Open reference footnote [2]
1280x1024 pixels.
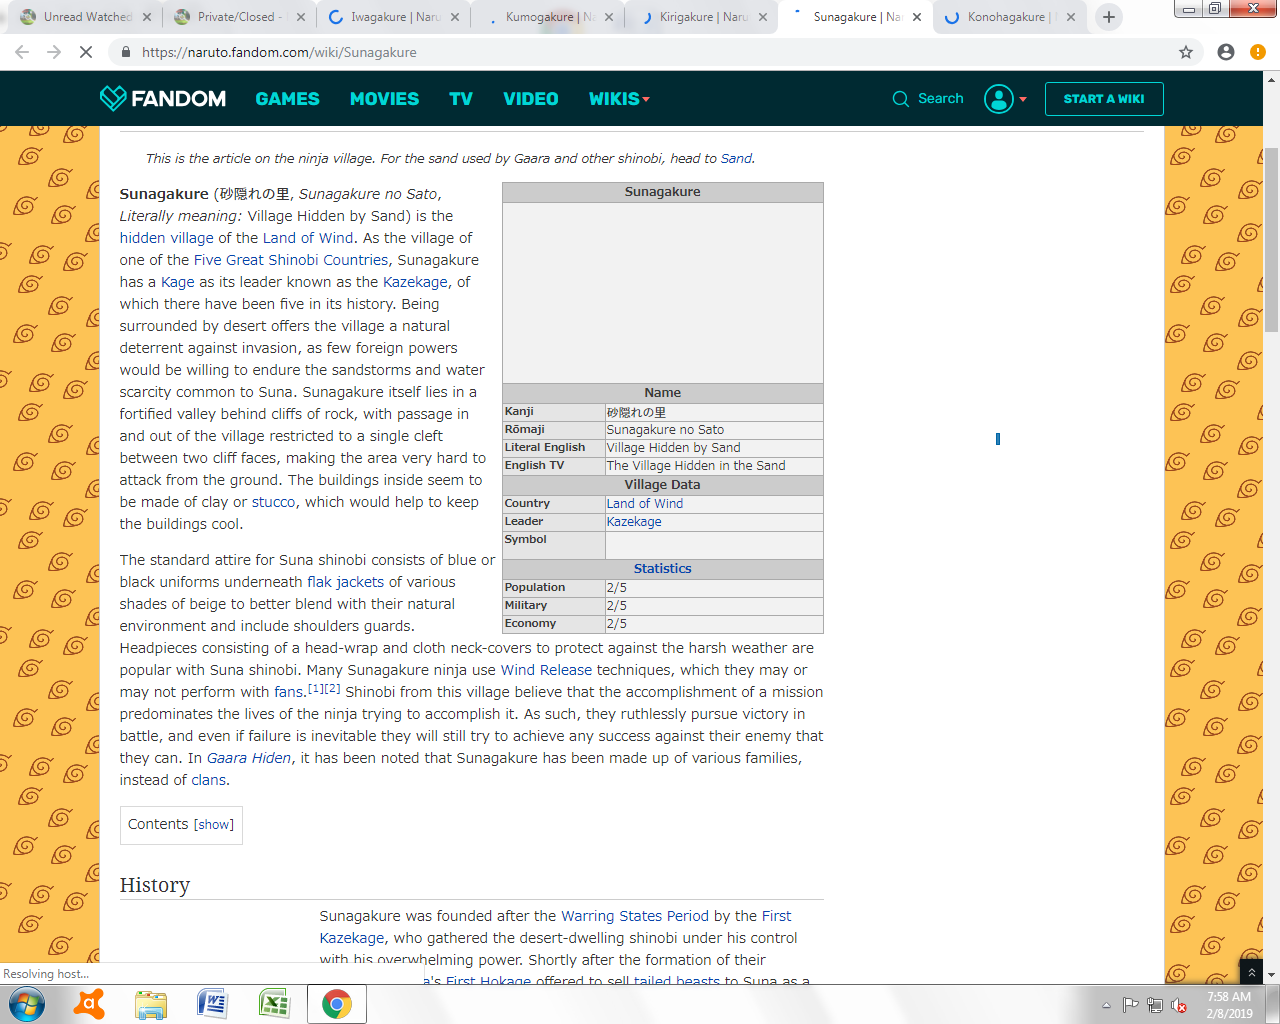[x=332, y=688]
